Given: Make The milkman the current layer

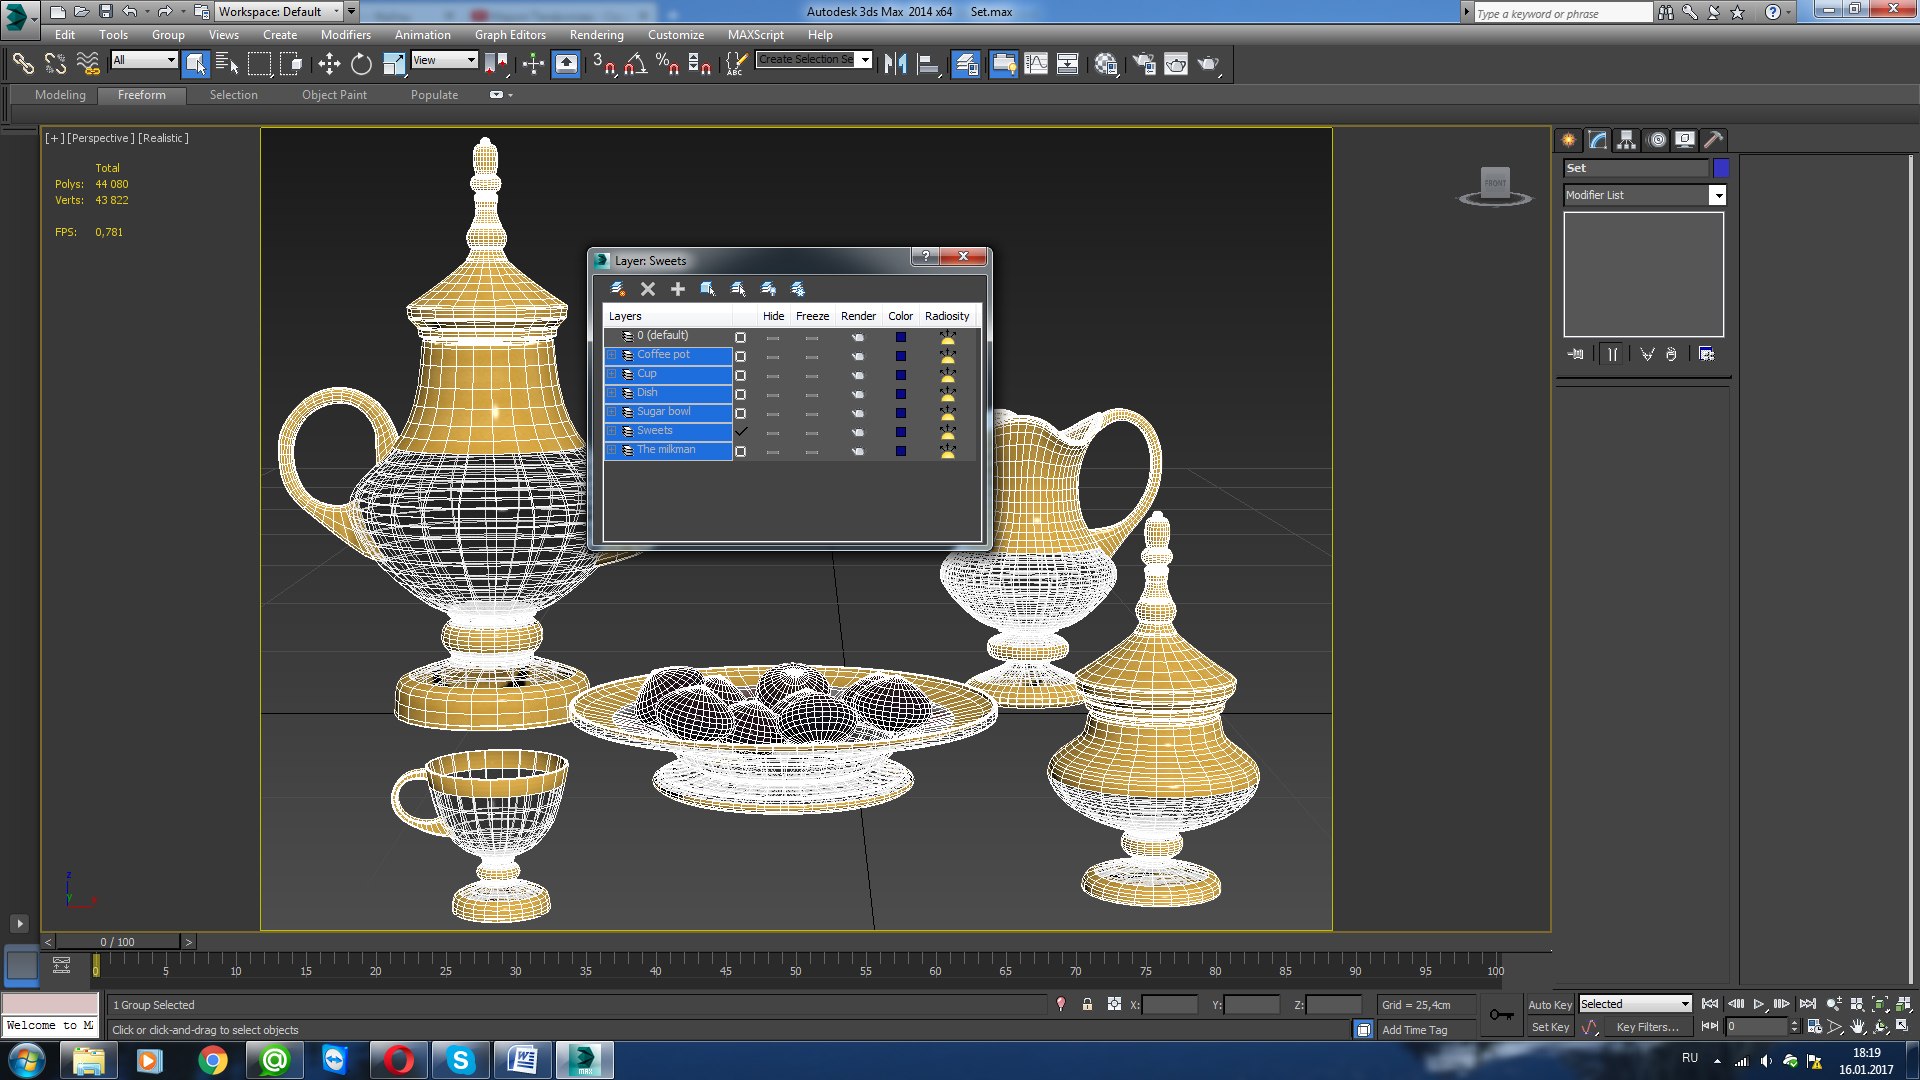Looking at the screenshot, I should point(741,451).
